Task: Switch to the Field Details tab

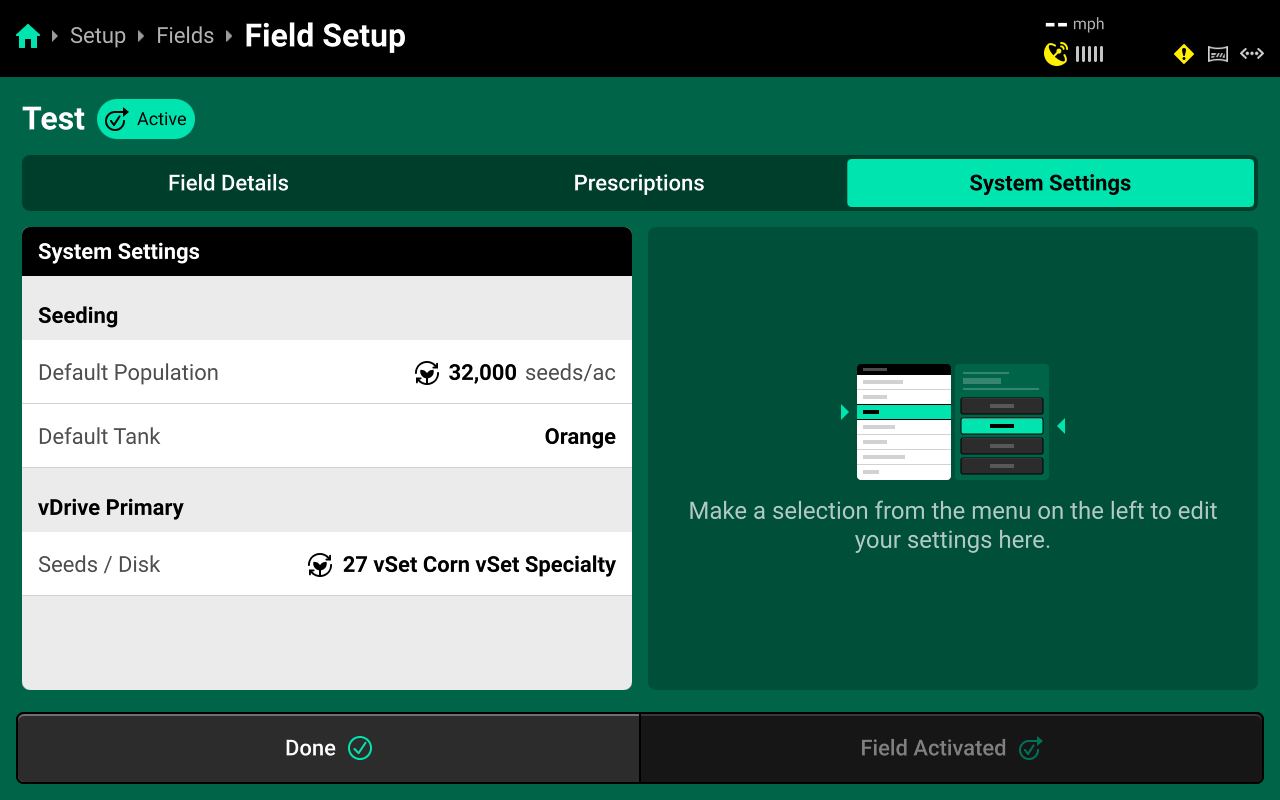Action: click(228, 183)
